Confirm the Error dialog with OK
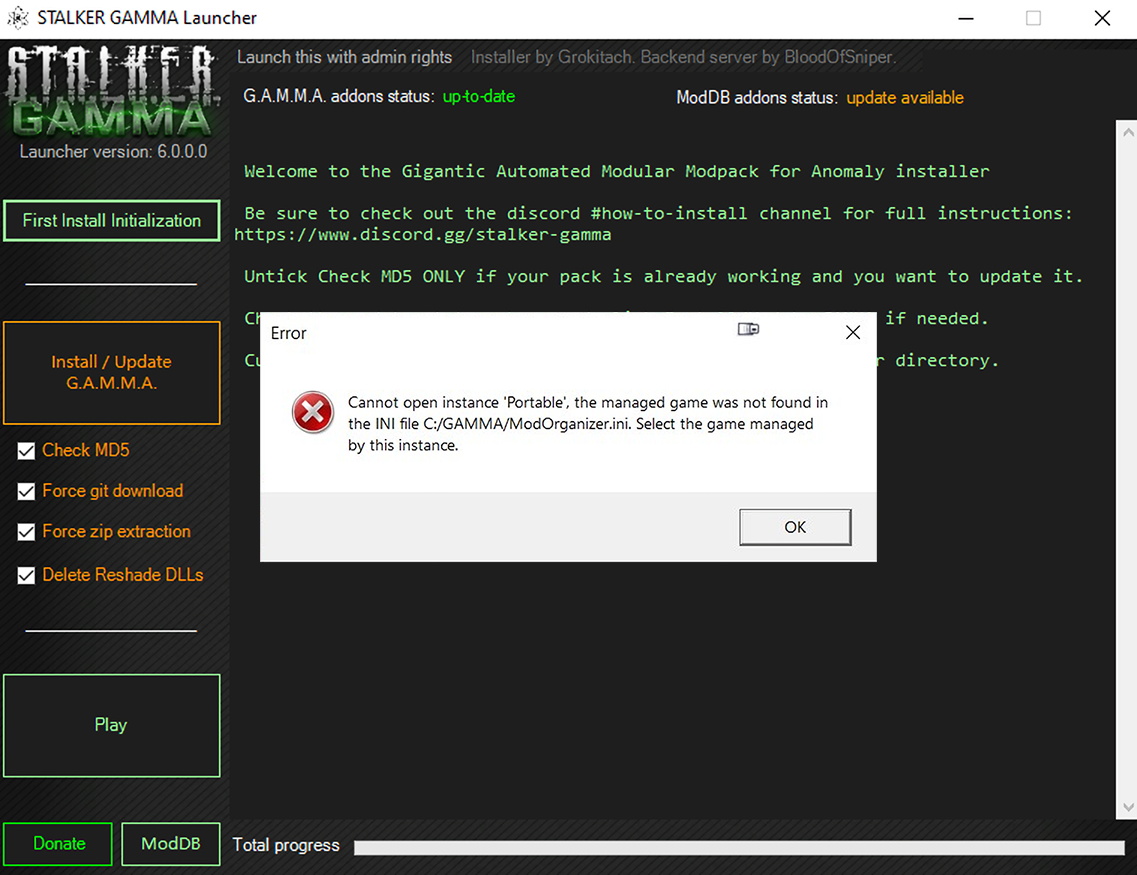 point(795,527)
